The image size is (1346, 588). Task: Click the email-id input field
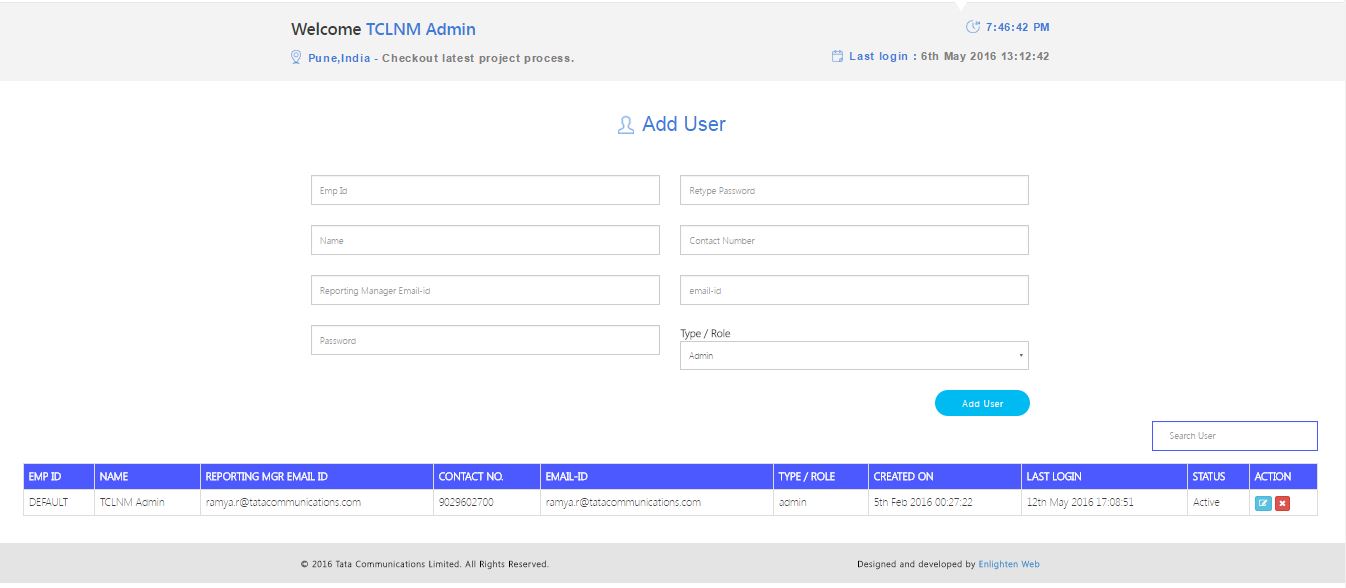[x=854, y=290]
